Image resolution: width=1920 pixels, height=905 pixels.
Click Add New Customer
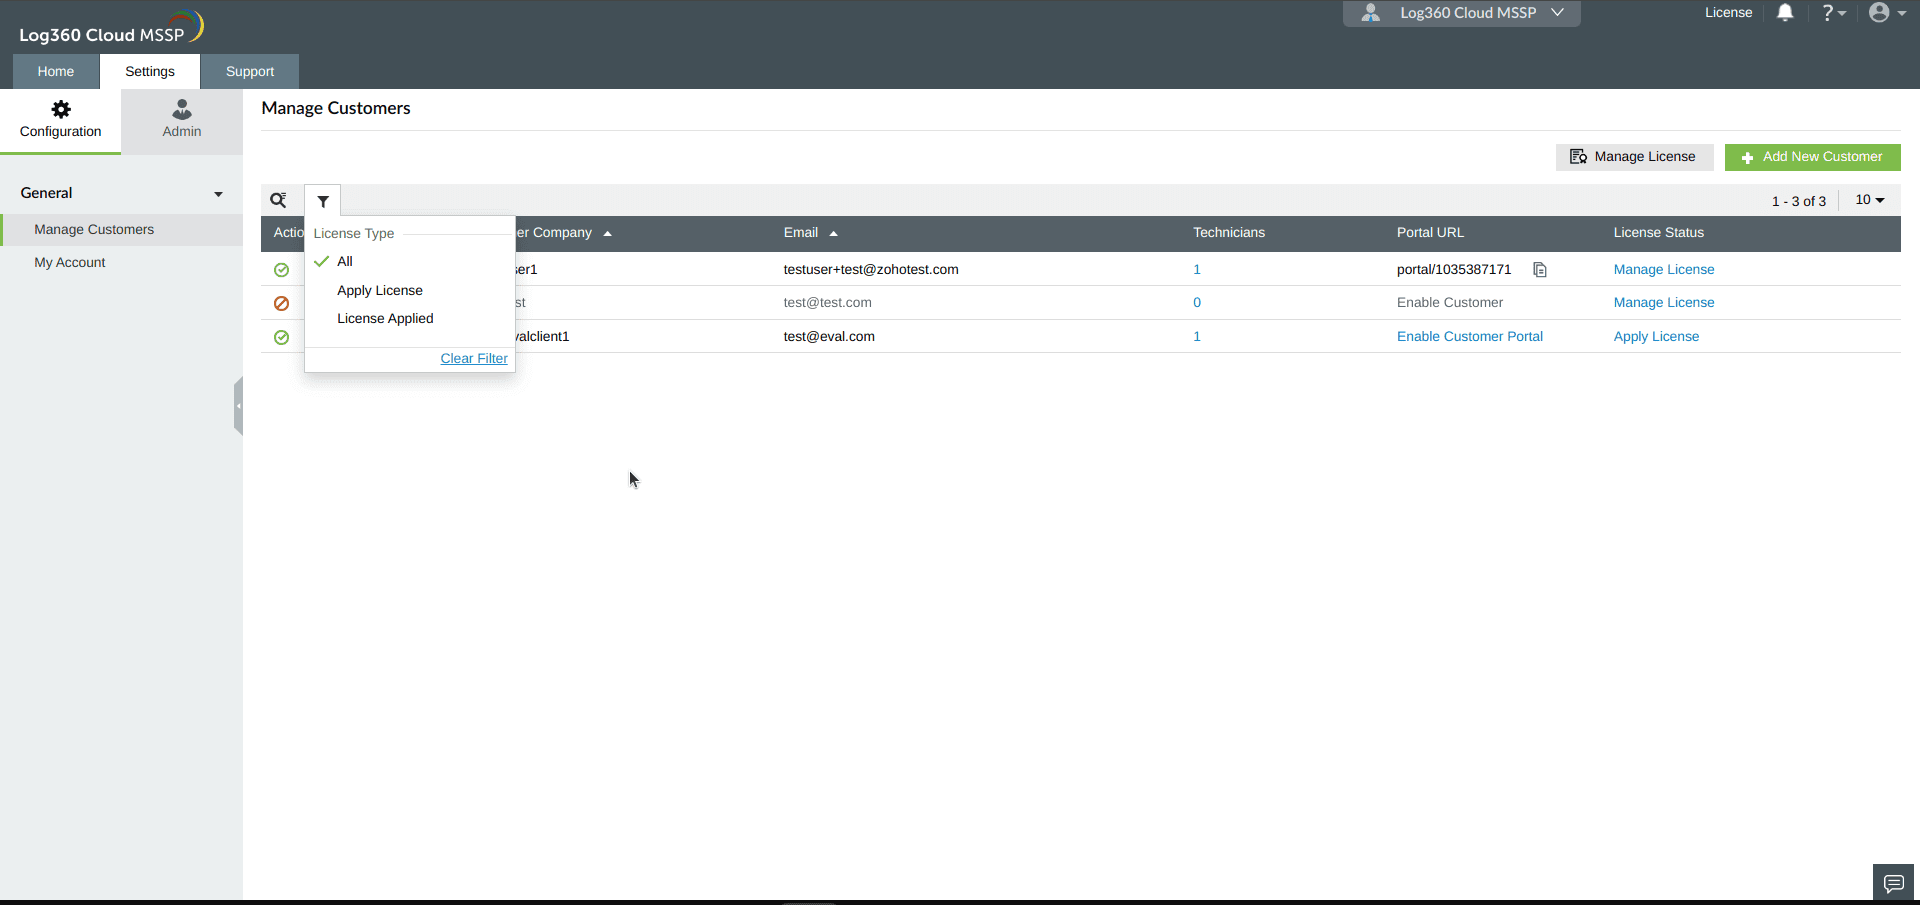pyautogui.click(x=1812, y=157)
